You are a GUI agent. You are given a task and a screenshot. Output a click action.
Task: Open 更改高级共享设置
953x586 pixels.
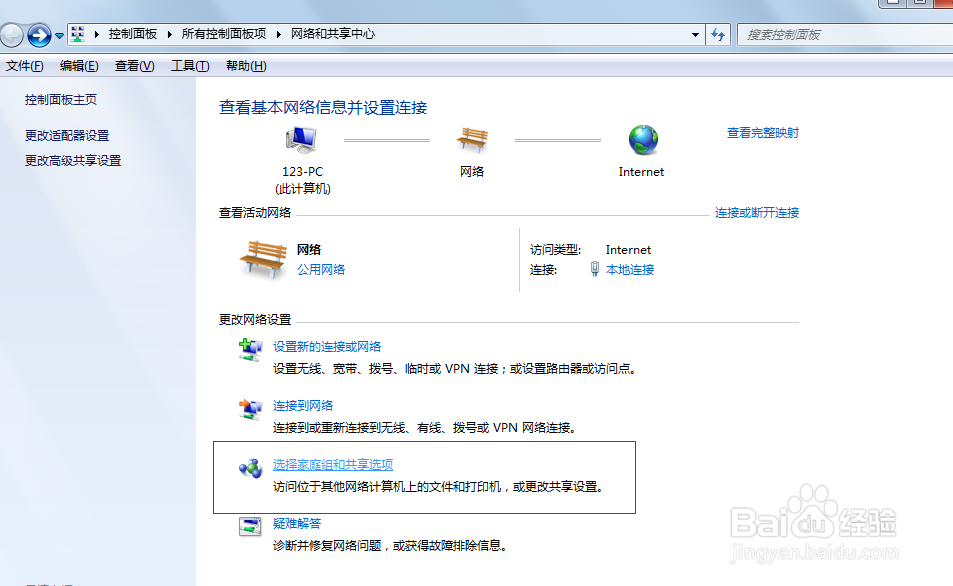[71, 160]
